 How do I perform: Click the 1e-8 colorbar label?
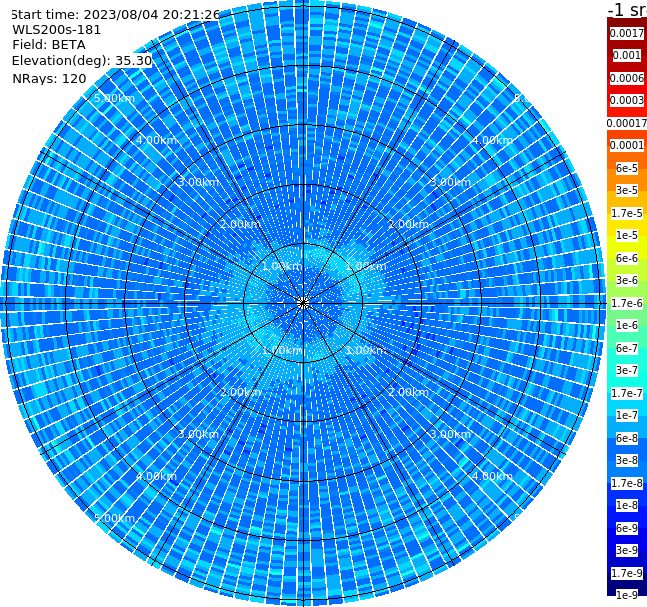click(627, 505)
